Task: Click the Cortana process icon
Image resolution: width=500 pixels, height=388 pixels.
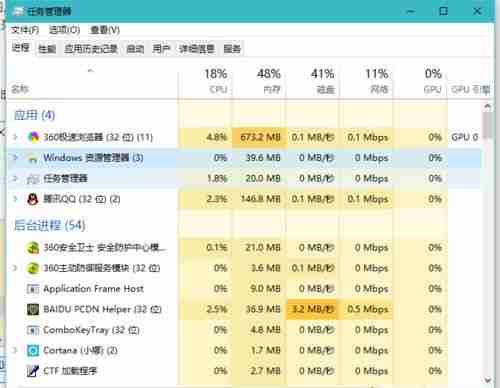Action: pyautogui.click(x=33, y=351)
